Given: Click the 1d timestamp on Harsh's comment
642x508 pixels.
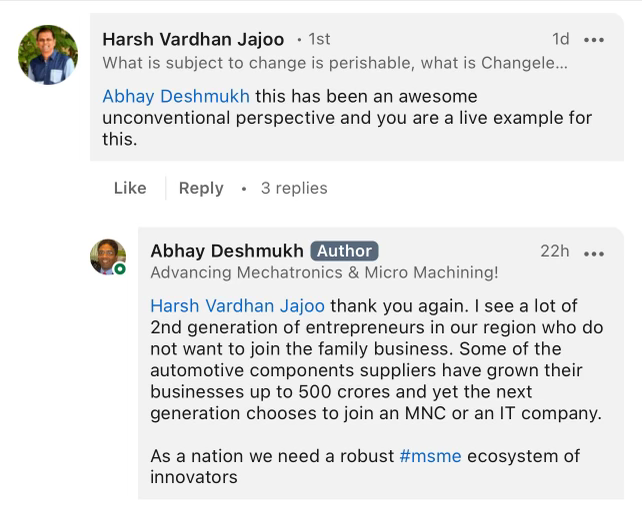Looking at the screenshot, I should tap(561, 39).
